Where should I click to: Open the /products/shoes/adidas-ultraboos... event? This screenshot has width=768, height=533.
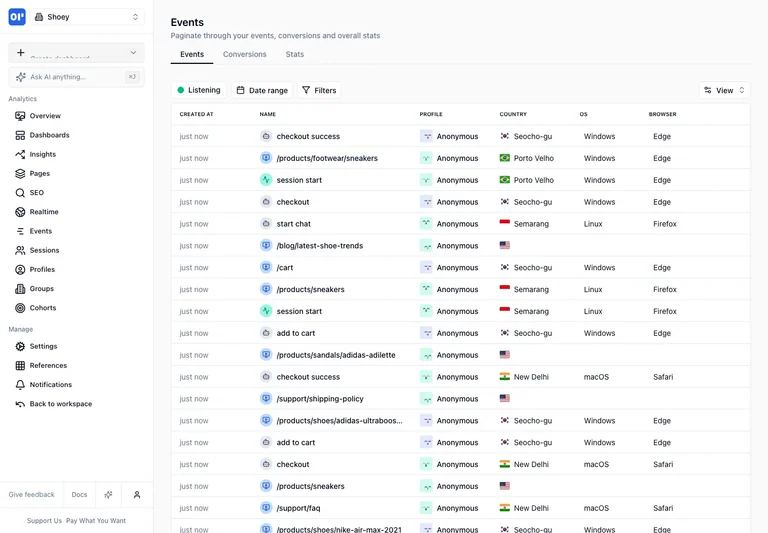coord(339,421)
